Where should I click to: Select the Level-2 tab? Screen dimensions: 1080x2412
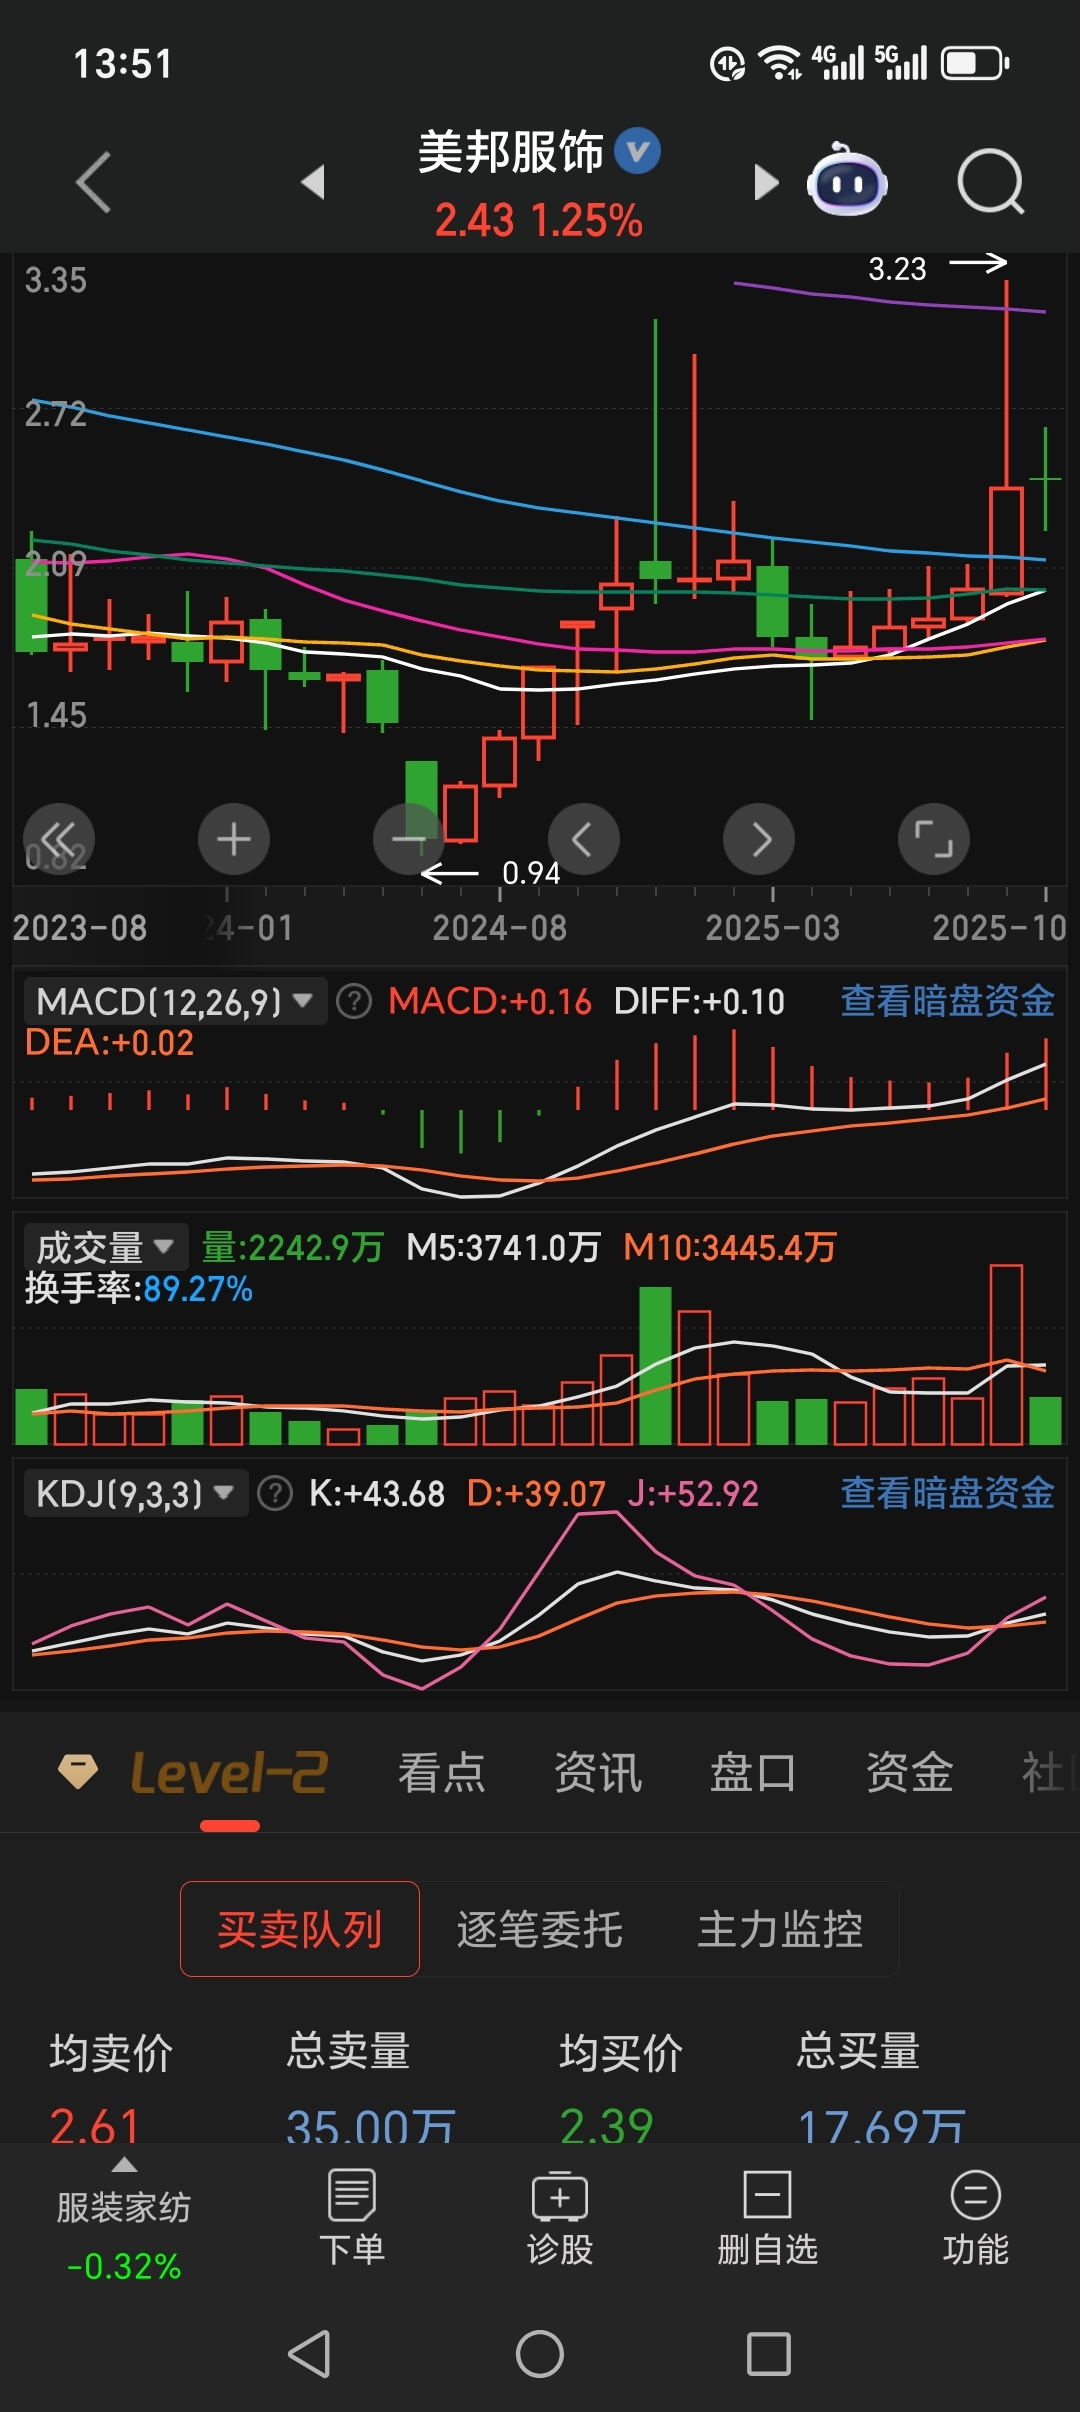(x=229, y=1773)
